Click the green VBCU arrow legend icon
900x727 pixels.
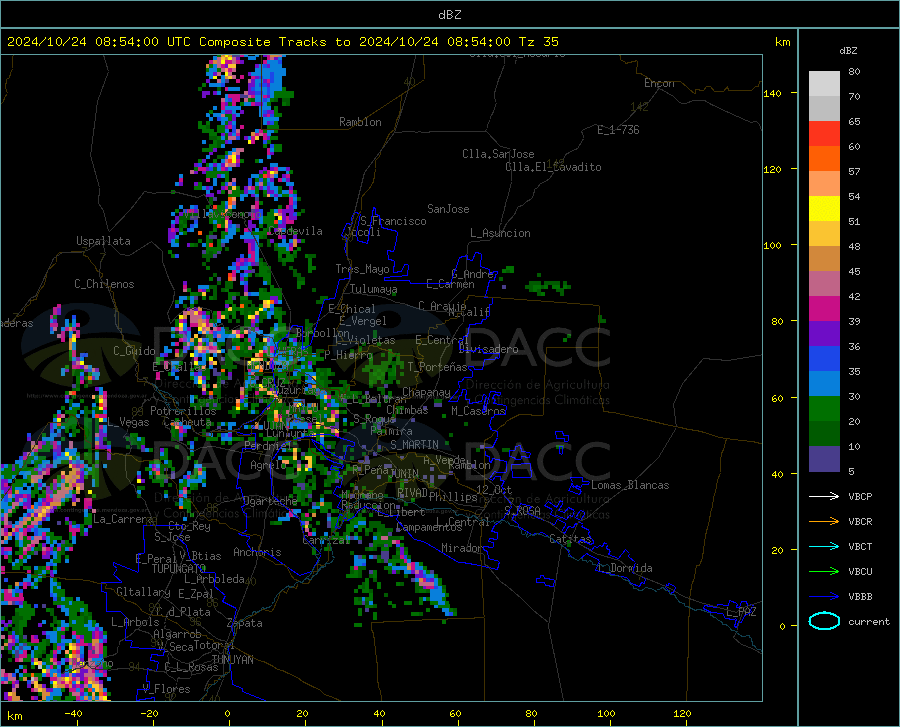coord(824,572)
